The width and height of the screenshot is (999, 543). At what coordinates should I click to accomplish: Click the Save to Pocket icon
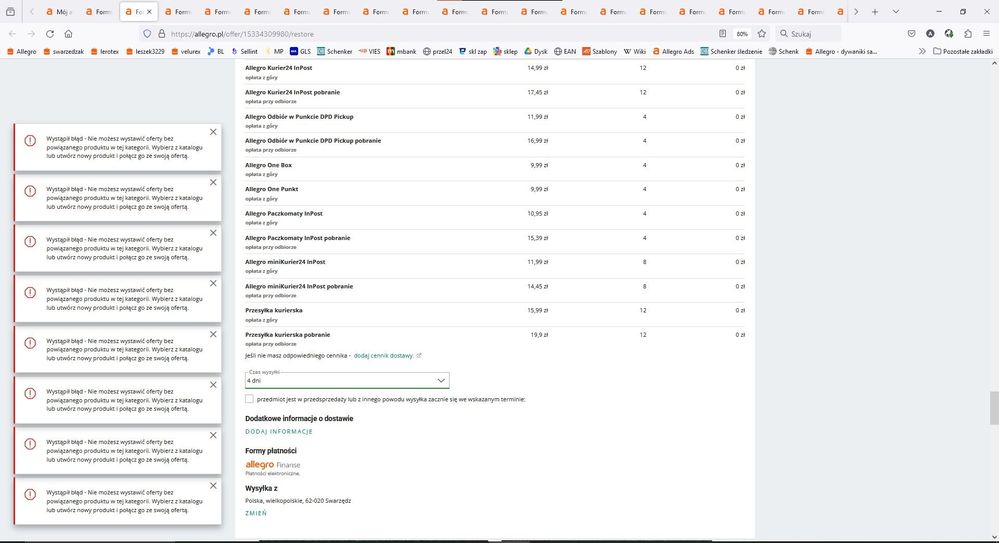910,33
